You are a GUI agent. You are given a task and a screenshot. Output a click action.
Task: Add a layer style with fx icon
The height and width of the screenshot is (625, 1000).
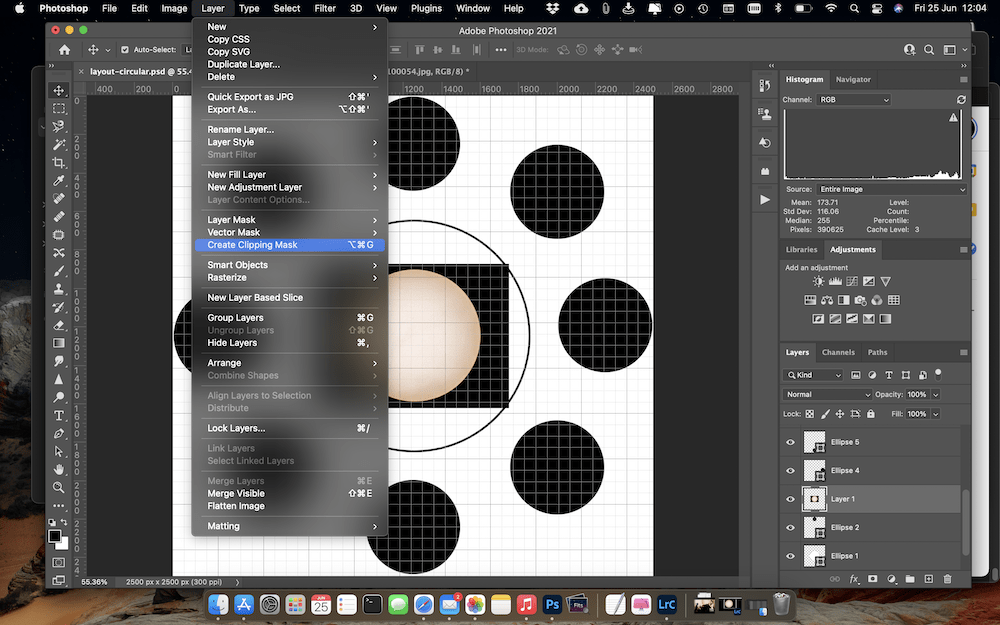coord(853,579)
